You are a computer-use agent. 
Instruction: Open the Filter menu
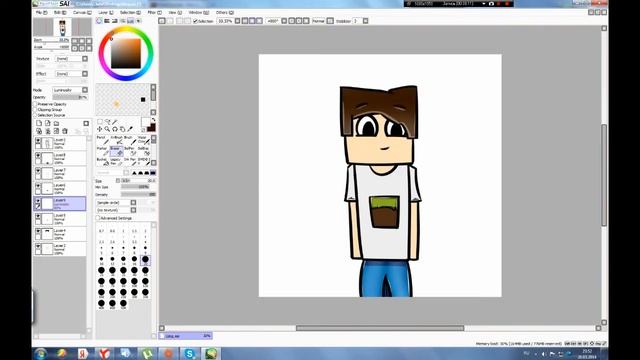click(154, 13)
